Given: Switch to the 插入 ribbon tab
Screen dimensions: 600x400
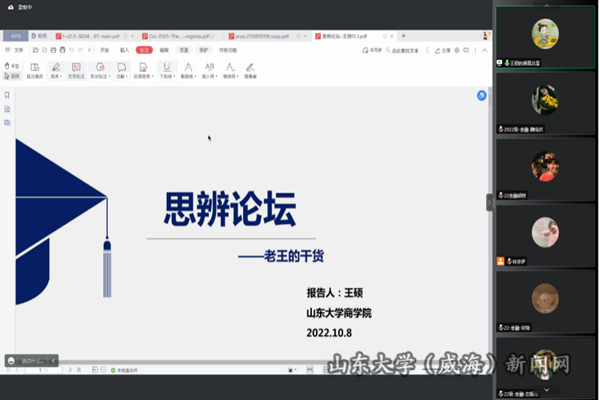Looking at the screenshot, I should point(124,50).
